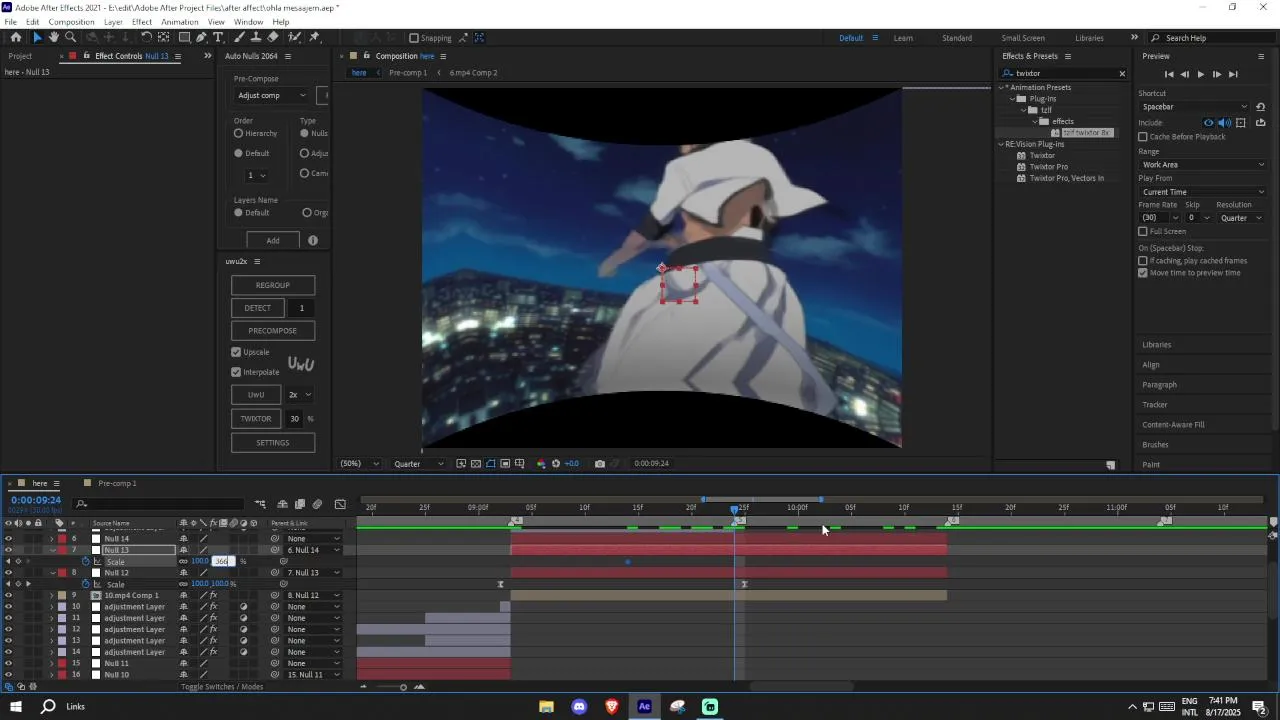Click the timeline layer search field
The image size is (1280, 720).
(x=159, y=504)
